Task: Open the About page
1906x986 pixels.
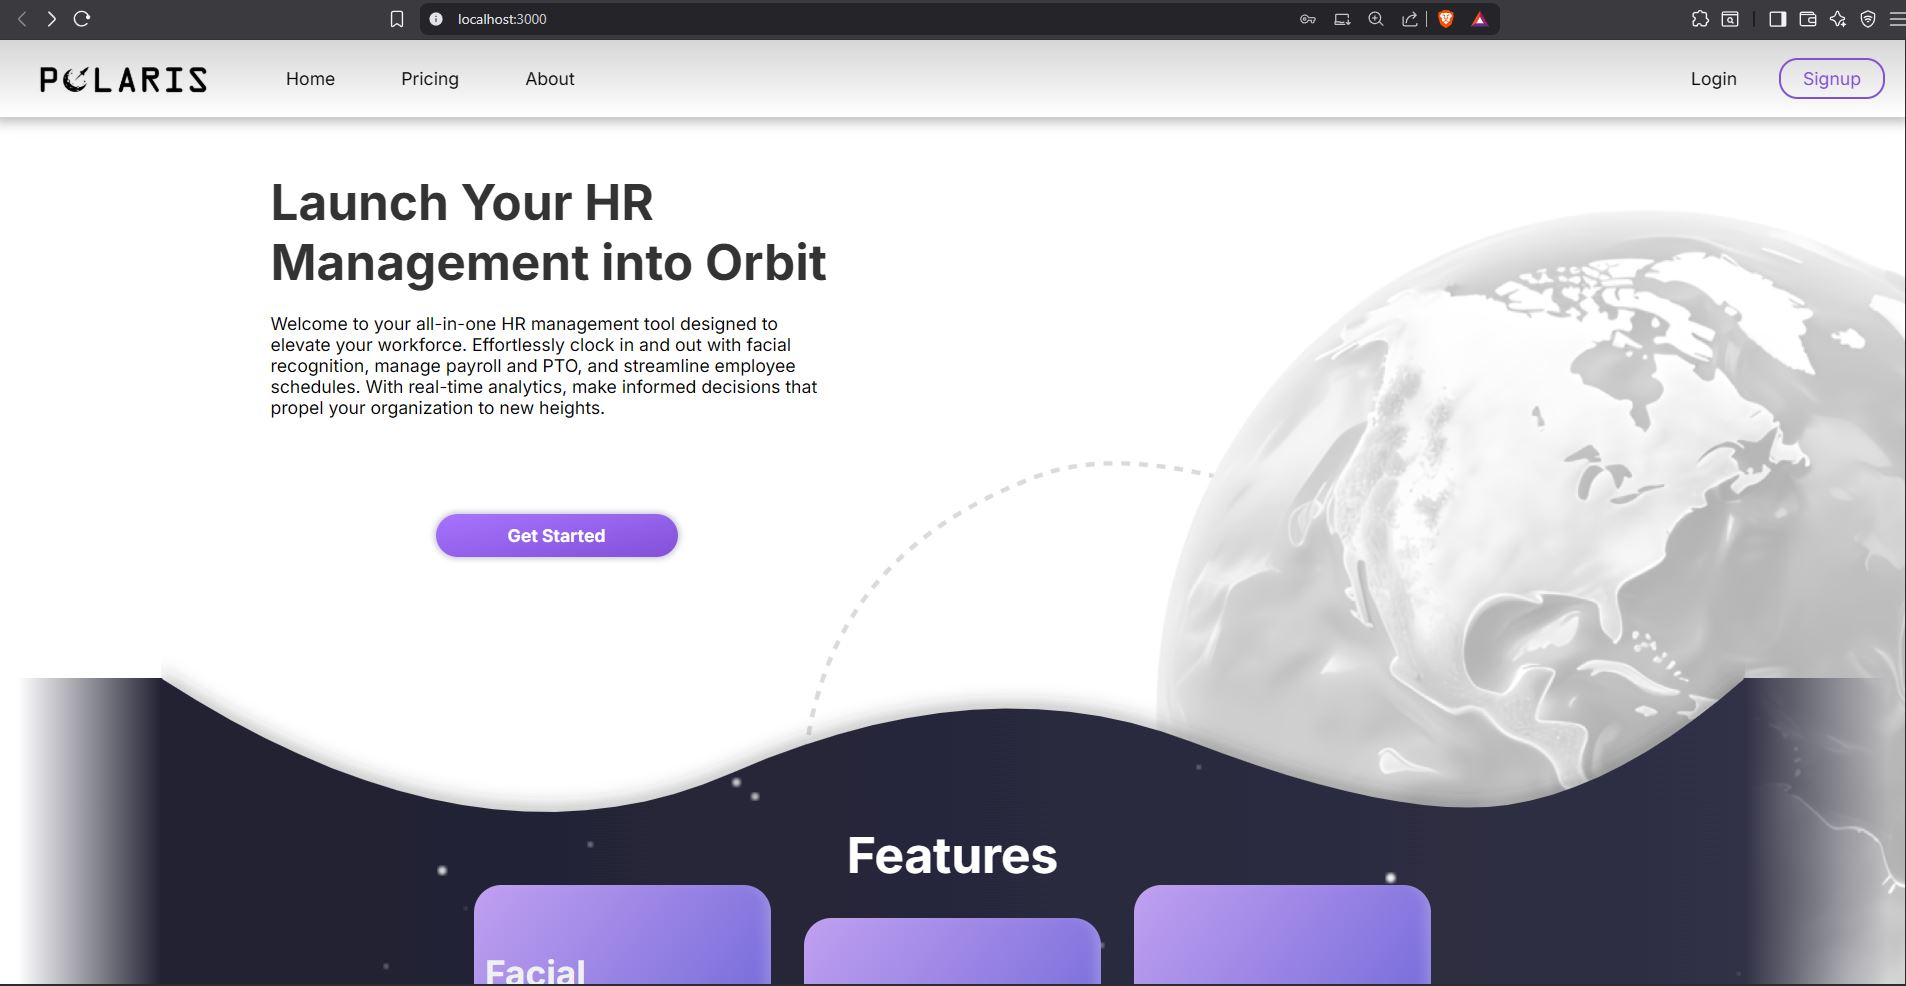Action: tap(550, 79)
